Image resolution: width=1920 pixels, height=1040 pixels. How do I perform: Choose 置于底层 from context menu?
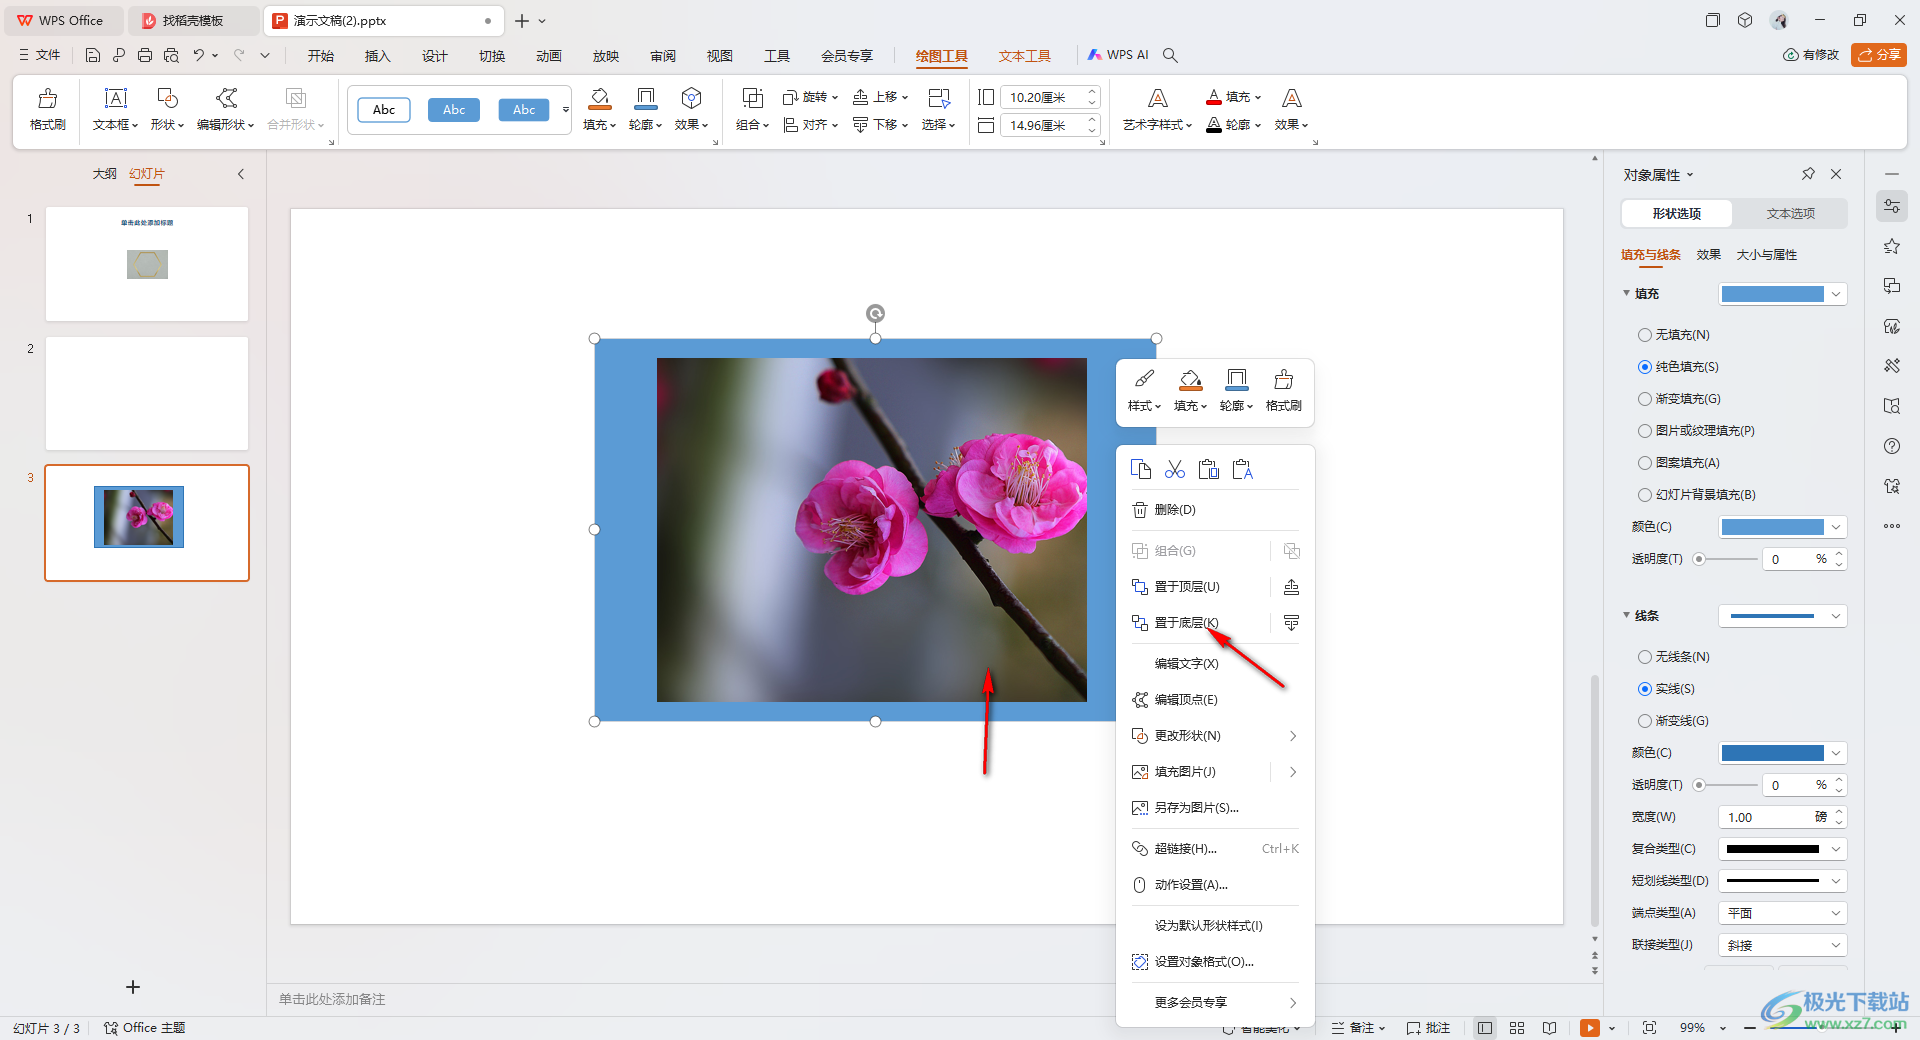1186,623
